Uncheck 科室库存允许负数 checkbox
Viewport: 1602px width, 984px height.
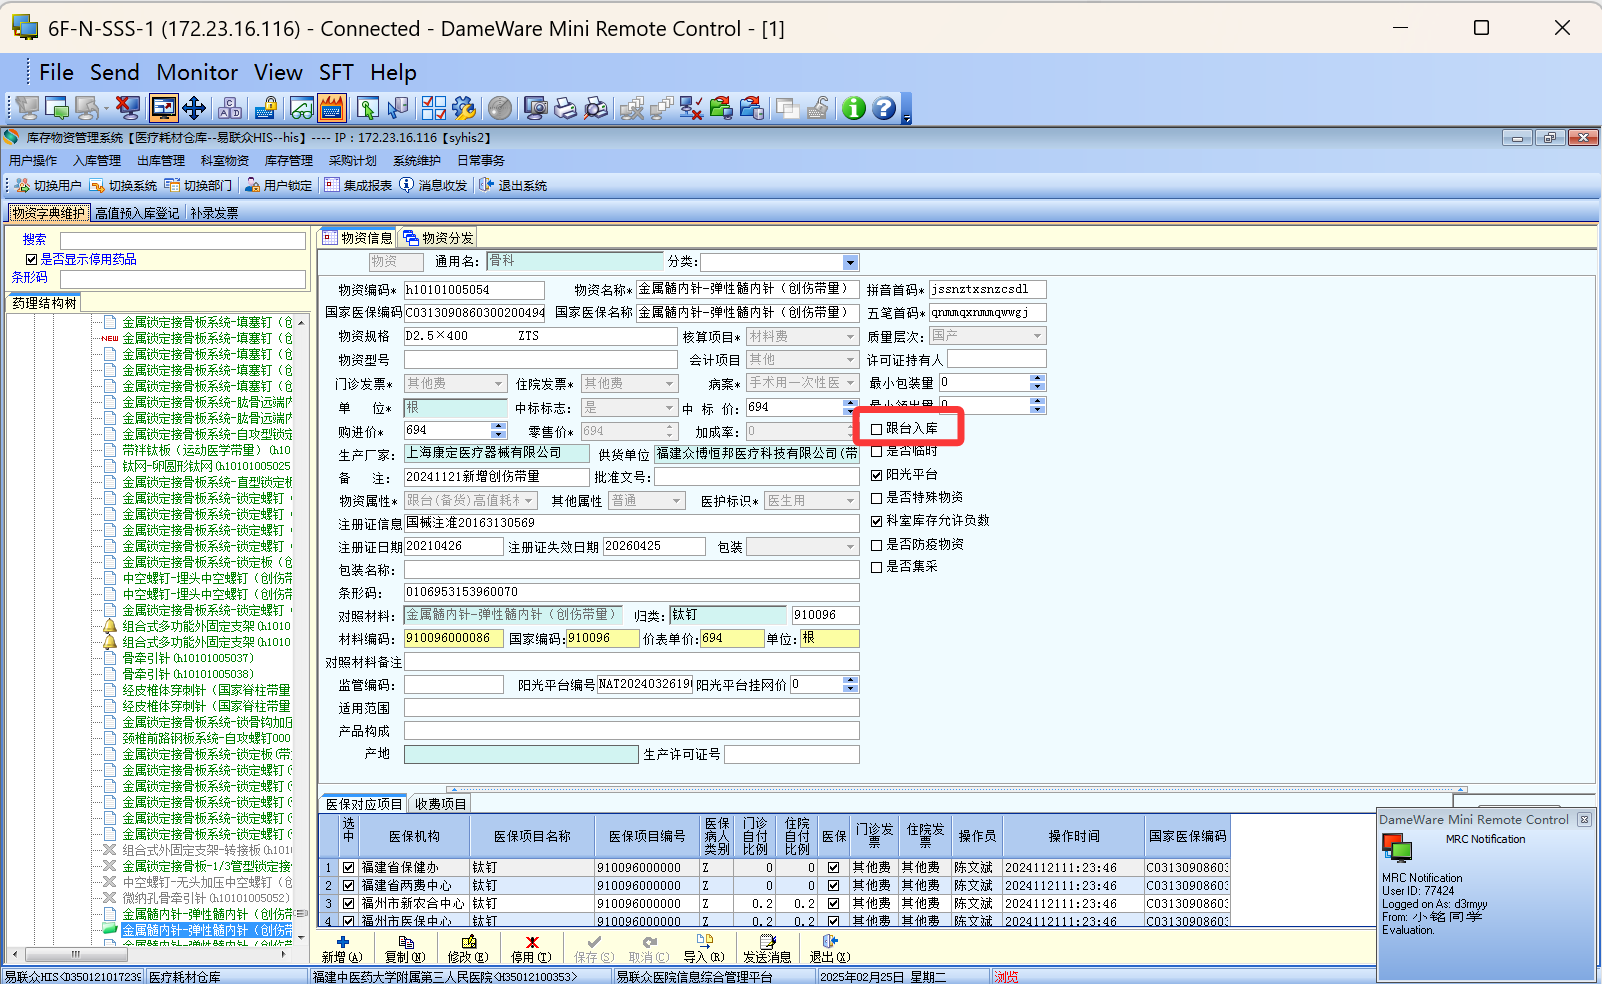coord(877,521)
